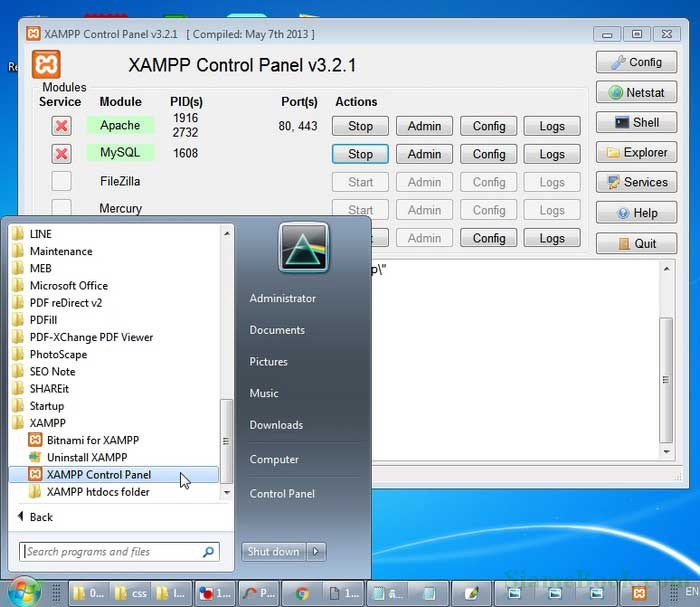This screenshot has height=607, width=700.
Task: Click the Start menu programs scrollbar thumb
Action: [x=226, y=441]
